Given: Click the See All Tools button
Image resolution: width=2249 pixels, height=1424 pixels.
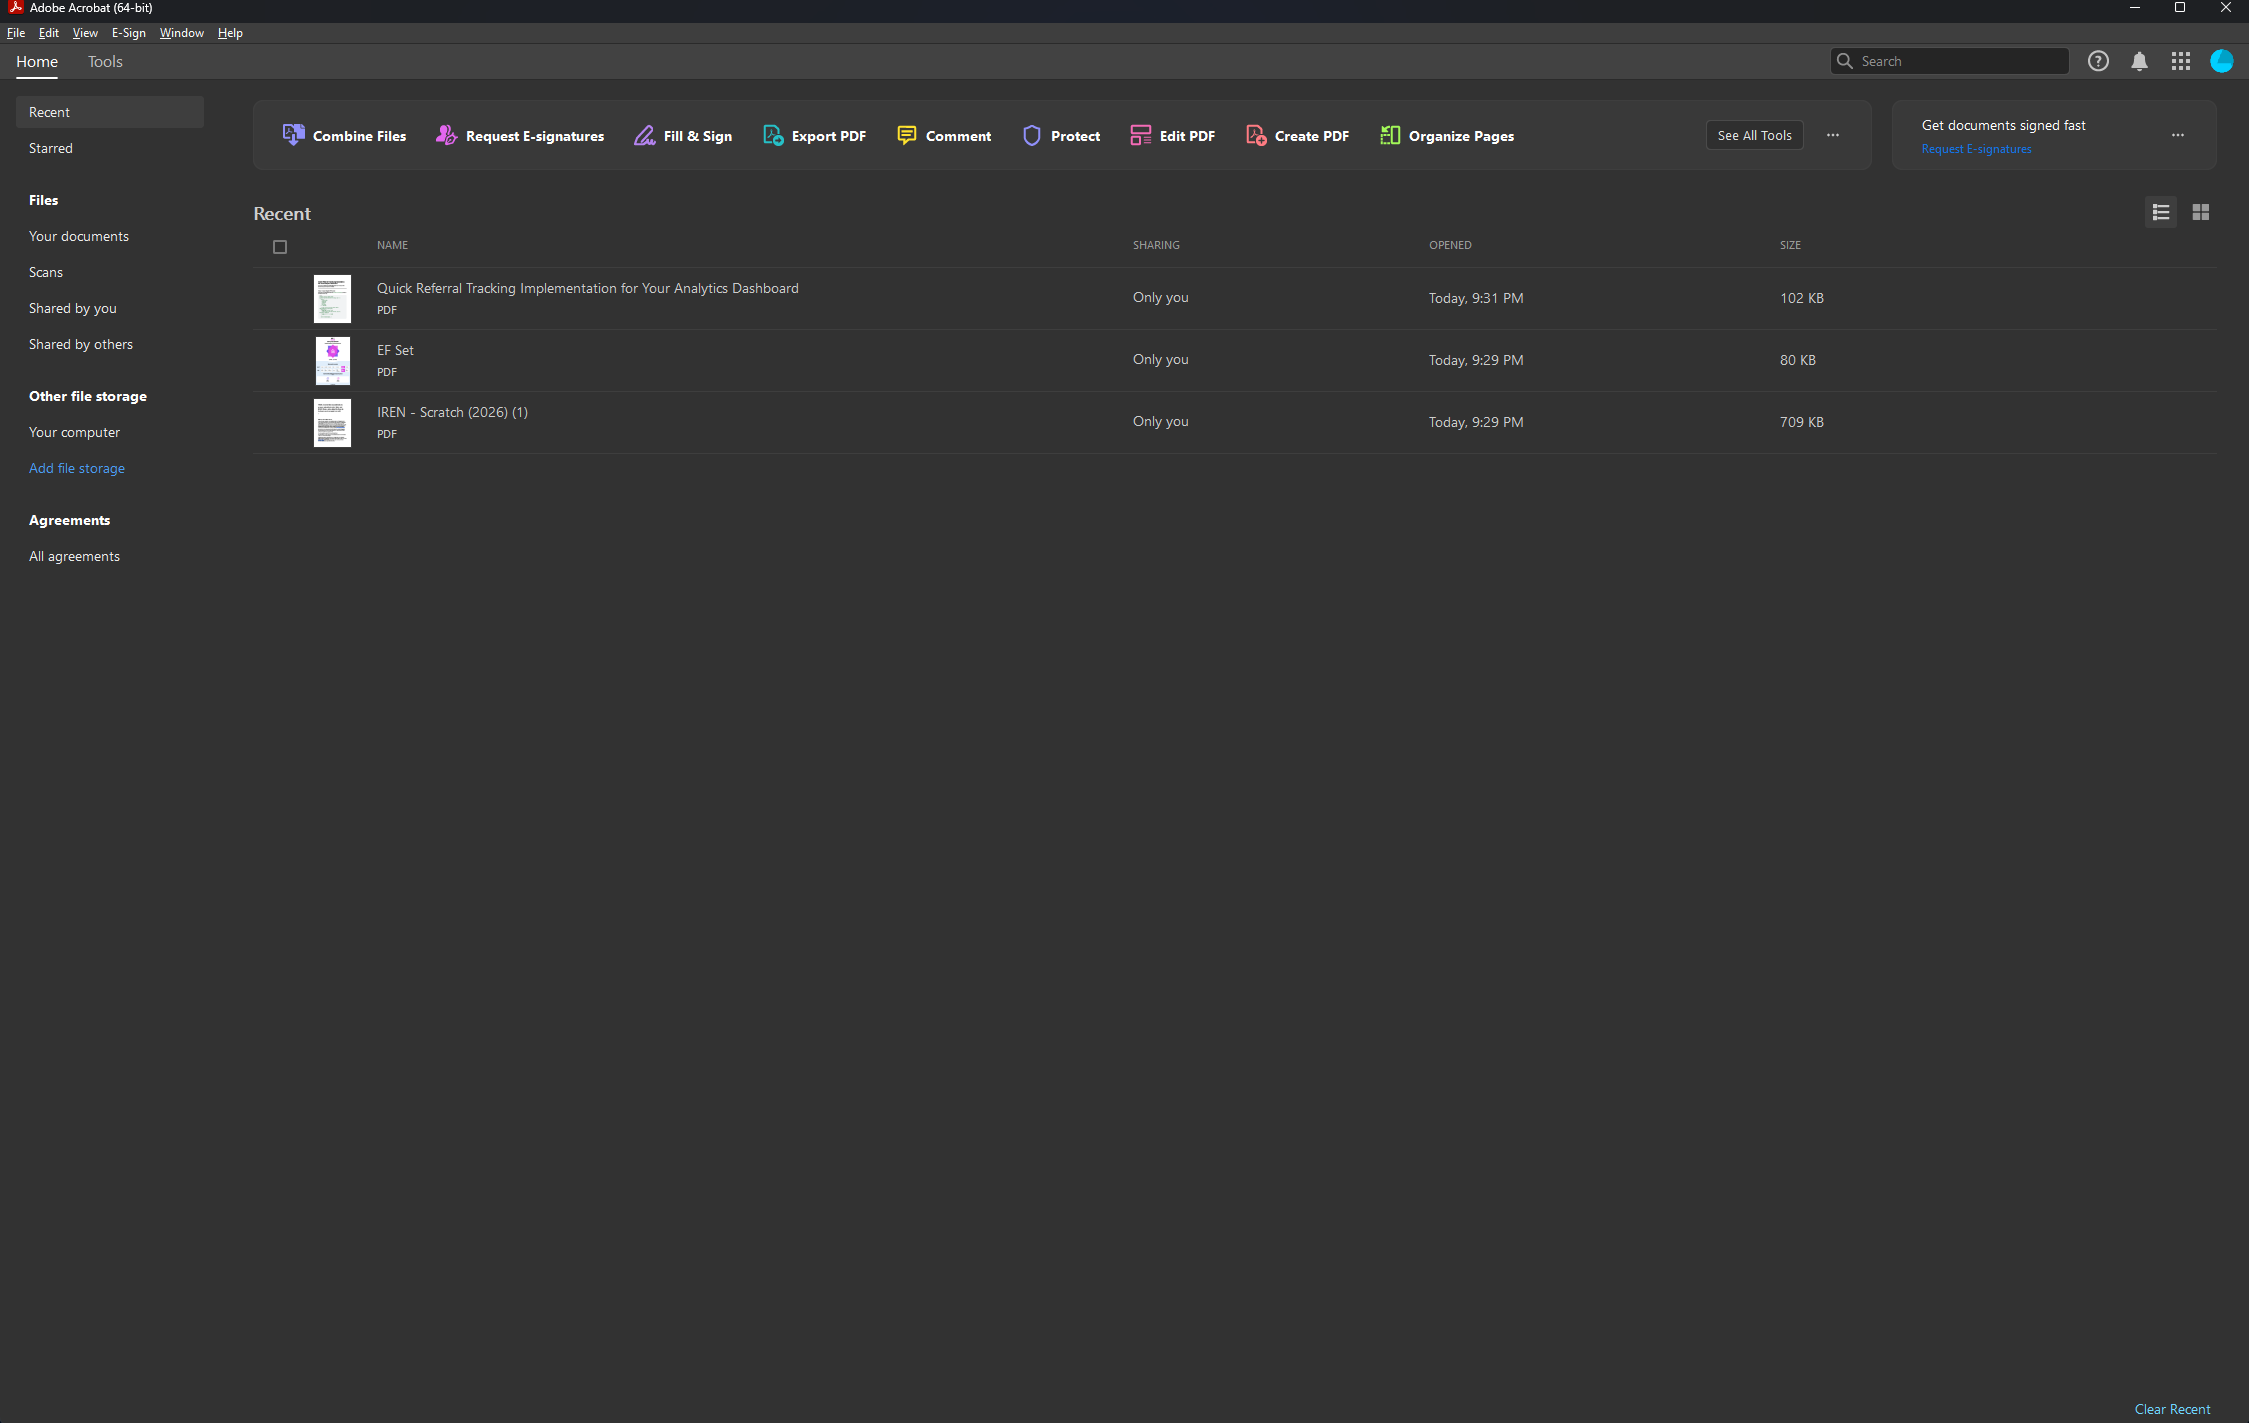Looking at the screenshot, I should click(x=1754, y=135).
